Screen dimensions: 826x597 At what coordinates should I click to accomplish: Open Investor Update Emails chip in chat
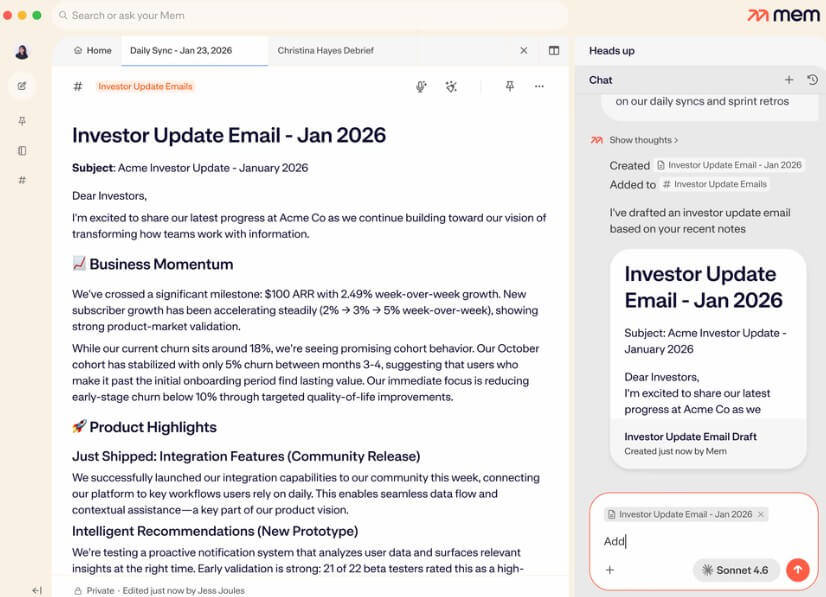pos(714,184)
